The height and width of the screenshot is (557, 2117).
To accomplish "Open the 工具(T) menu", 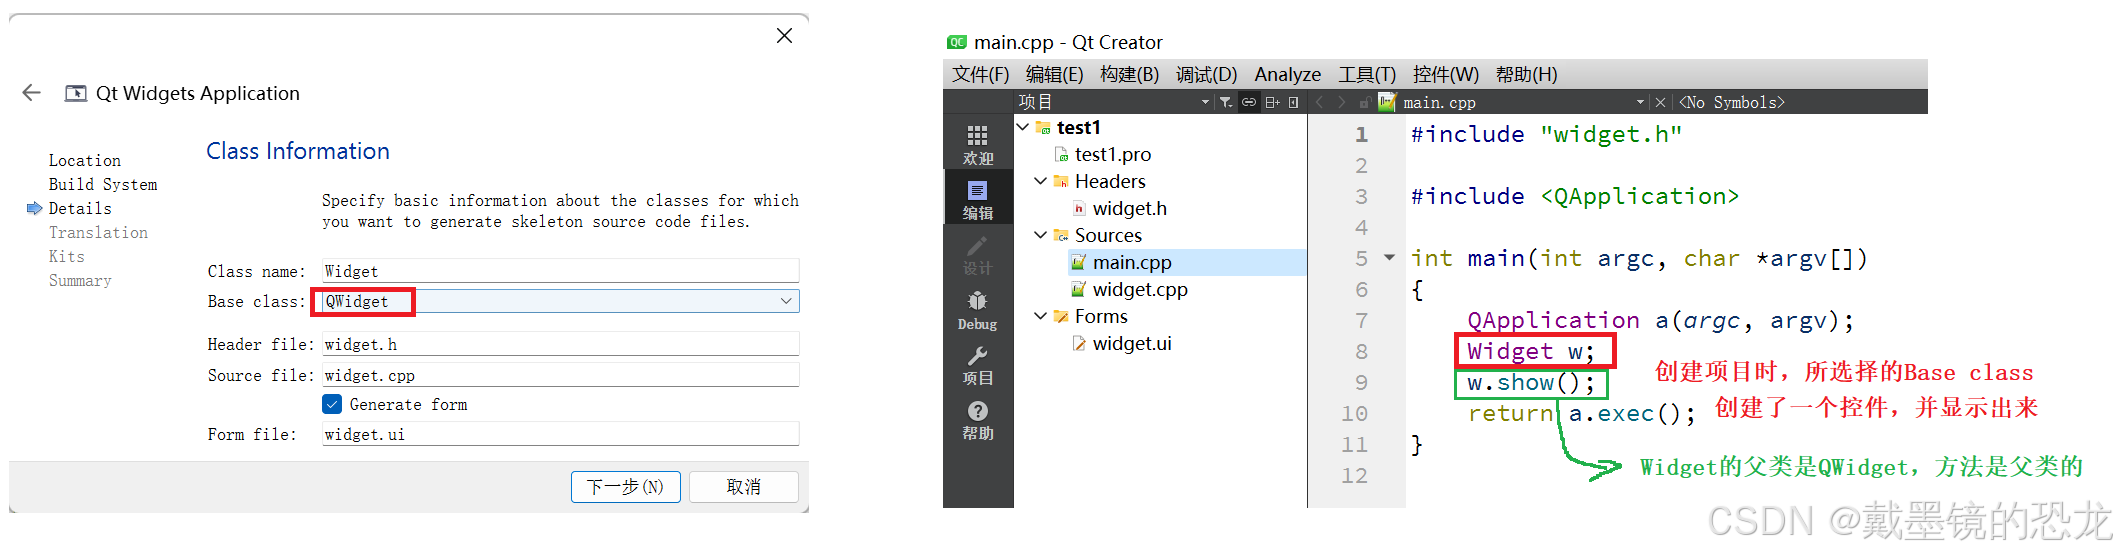I will point(1367,75).
